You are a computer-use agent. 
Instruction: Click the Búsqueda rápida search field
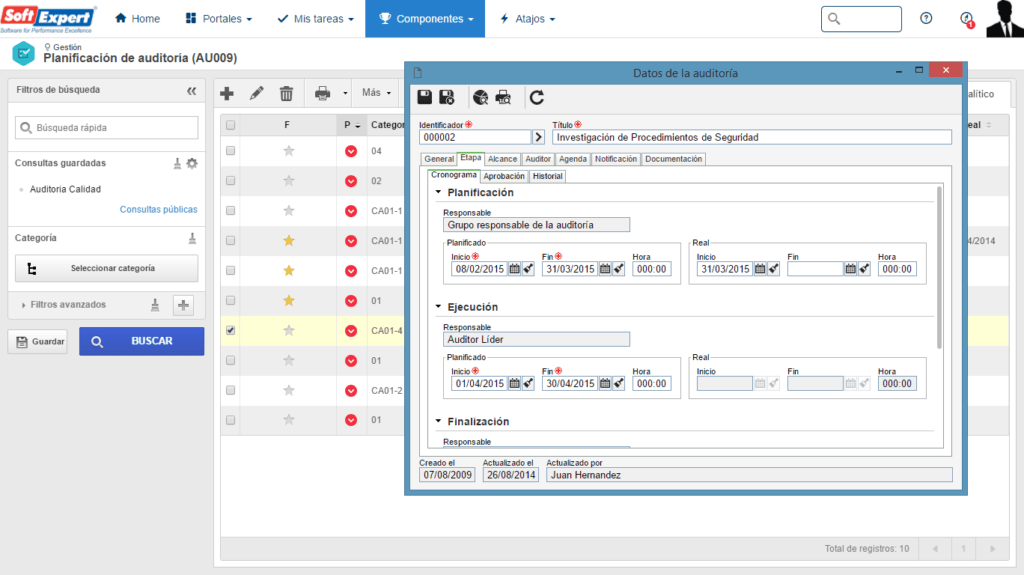107,128
